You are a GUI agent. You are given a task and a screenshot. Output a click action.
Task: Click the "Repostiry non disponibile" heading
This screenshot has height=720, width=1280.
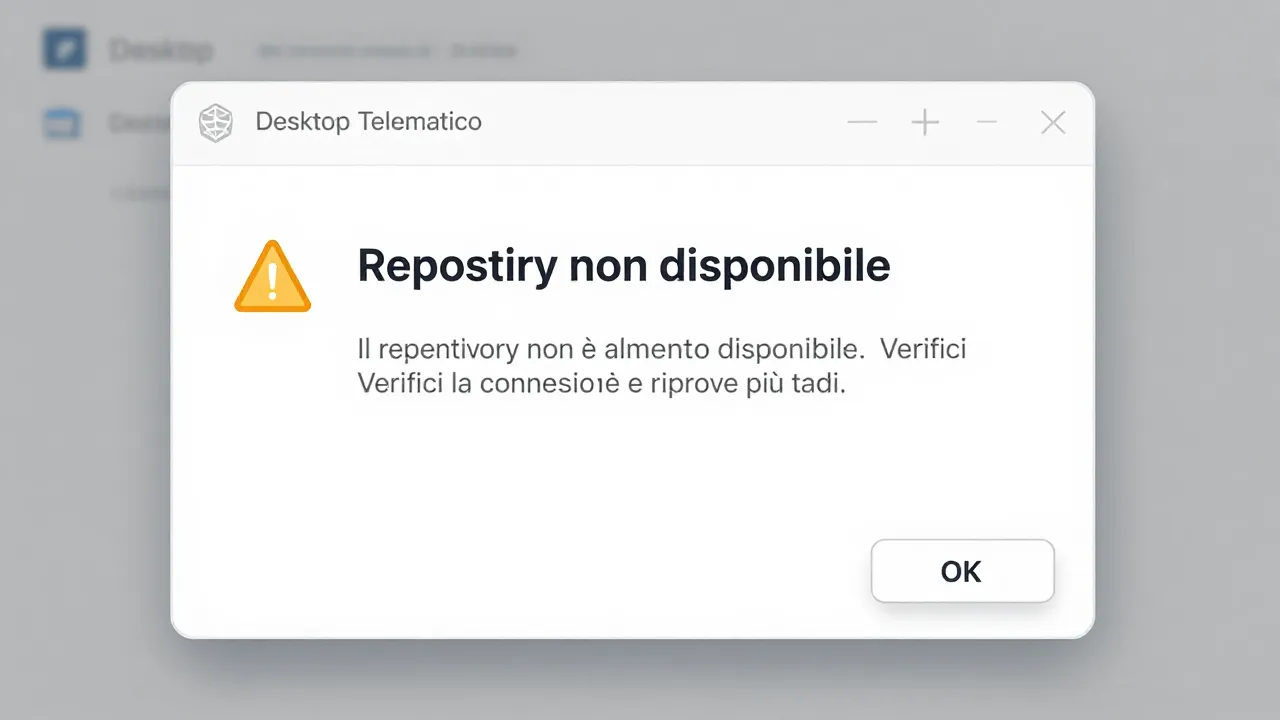point(624,266)
